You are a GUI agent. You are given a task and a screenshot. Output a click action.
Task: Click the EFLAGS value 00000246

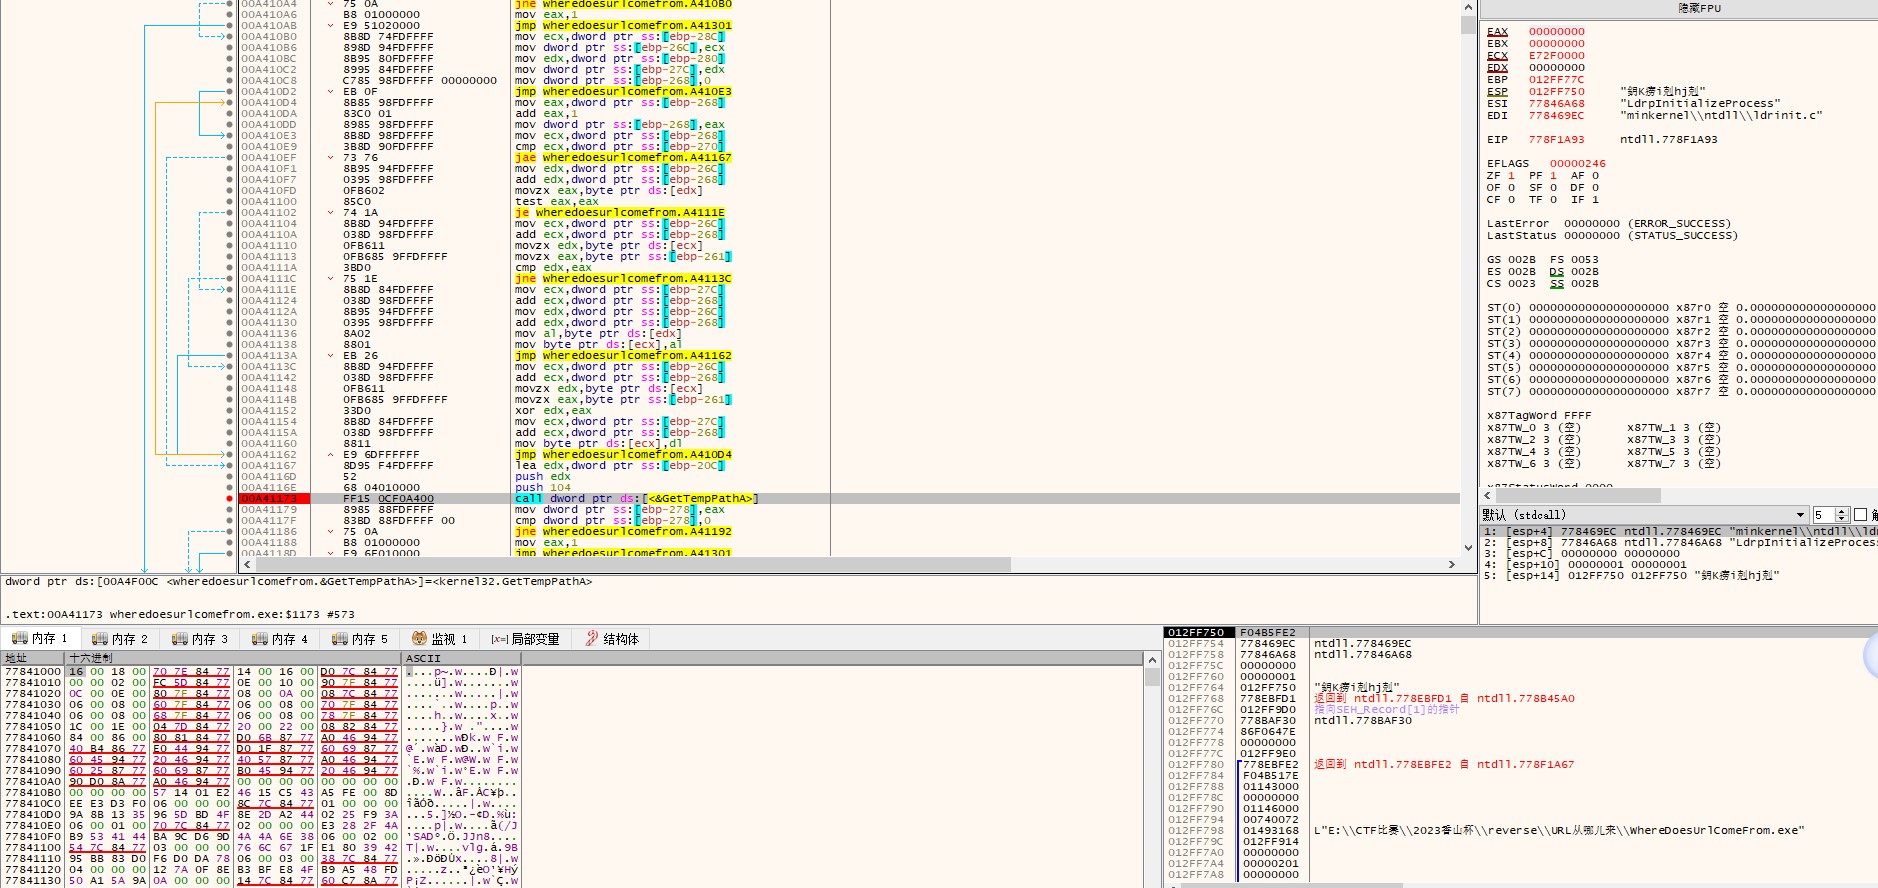click(x=1577, y=164)
